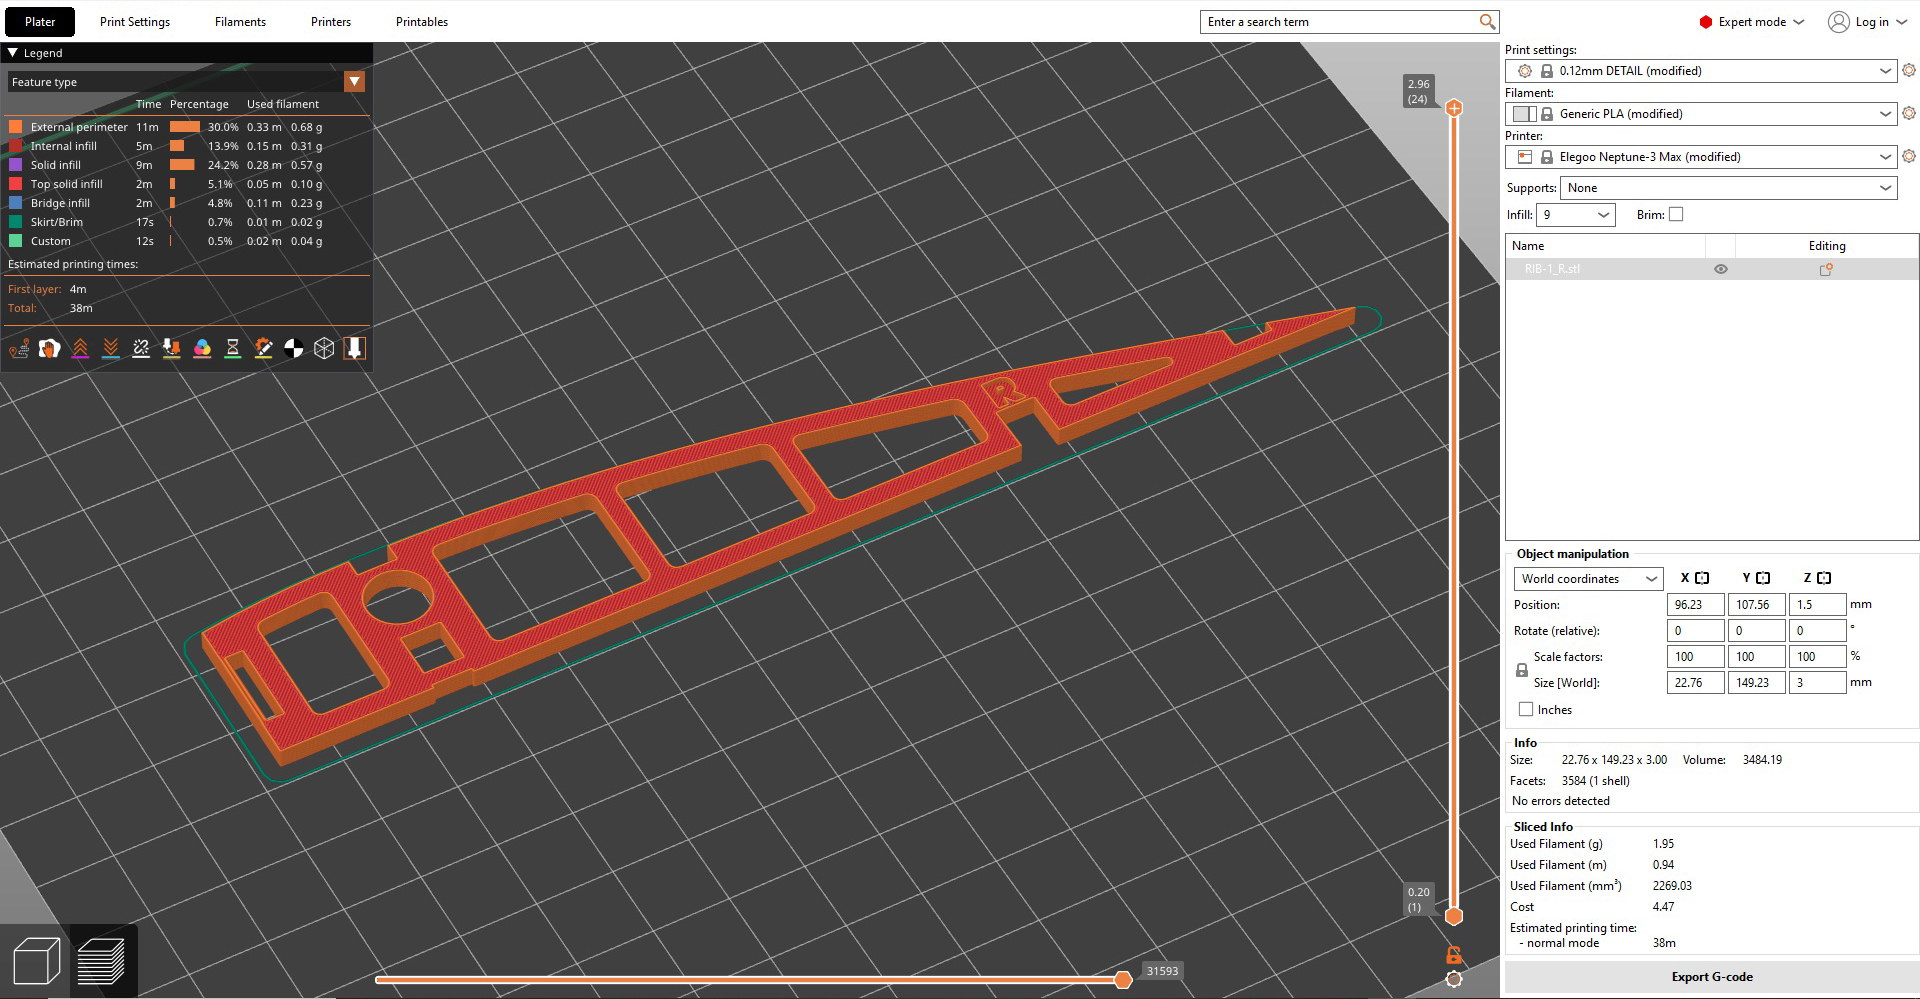Open Printers tab
Viewport: 1920px width, 999px height.
[331, 22]
